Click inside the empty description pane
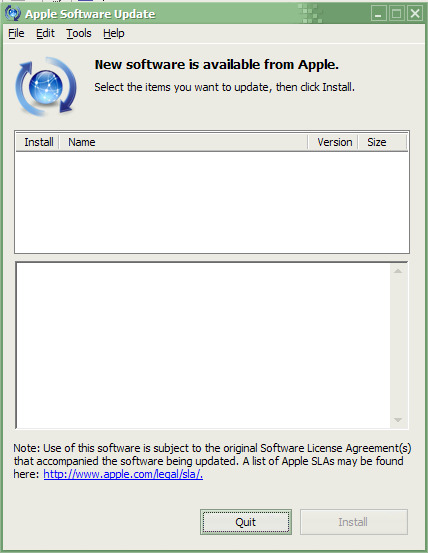Image resolution: width=428 pixels, height=553 pixels. coord(203,346)
